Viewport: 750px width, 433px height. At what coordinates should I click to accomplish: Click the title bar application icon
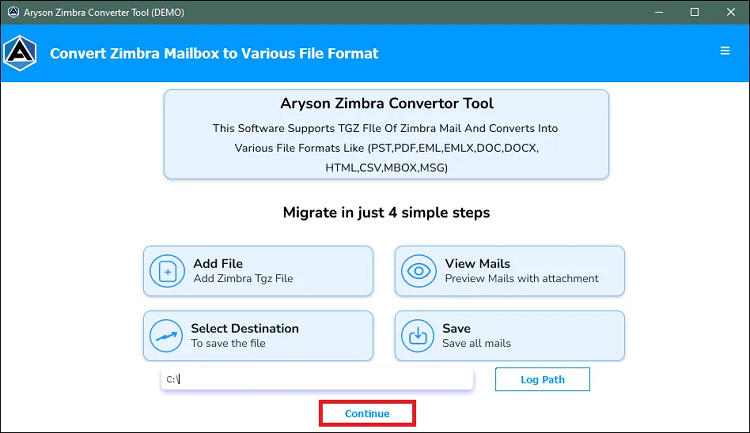click(x=13, y=12)
